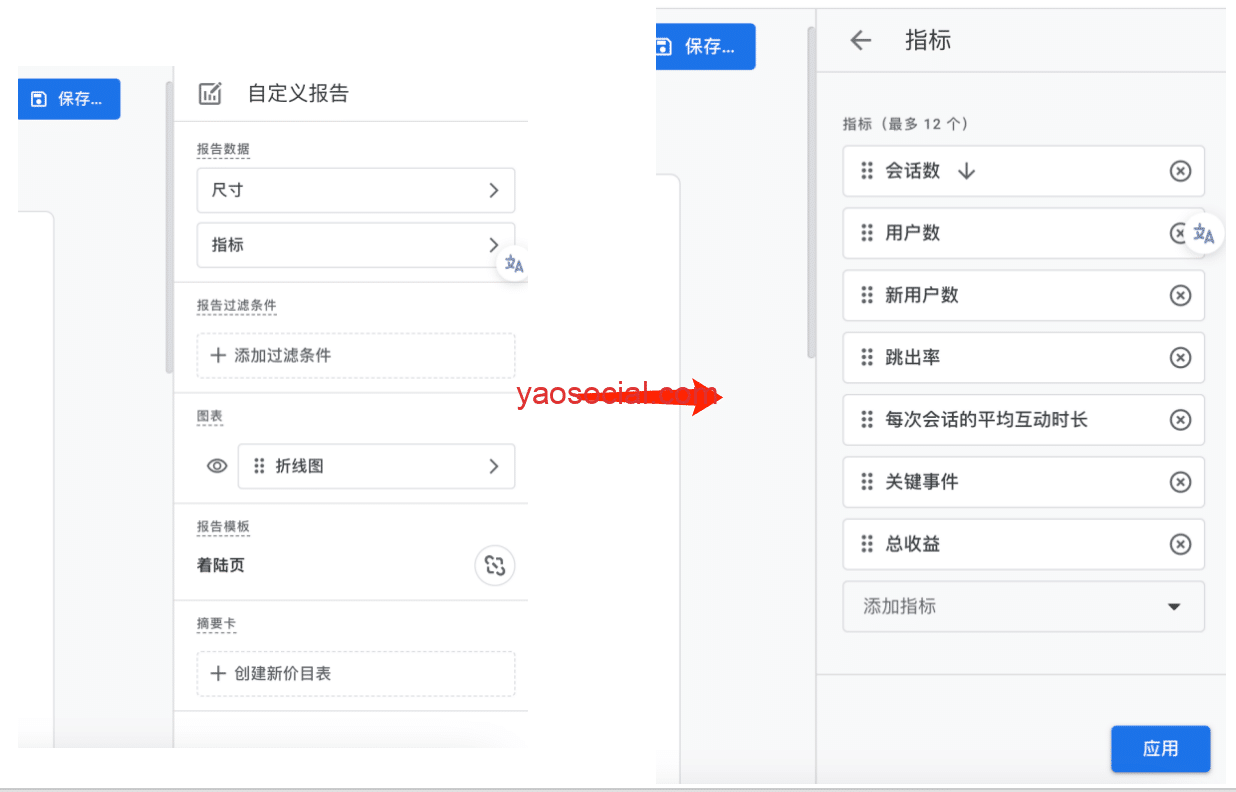Open the 指标 metrics row
The height and width of the screenshot is (792, 1236).
pos(355,245)
